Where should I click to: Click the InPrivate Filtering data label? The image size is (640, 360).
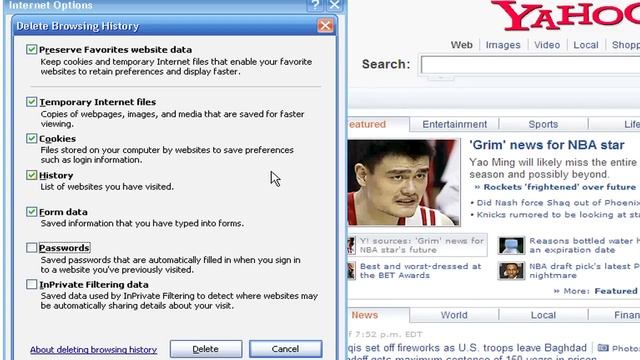[x=94, y=284]
